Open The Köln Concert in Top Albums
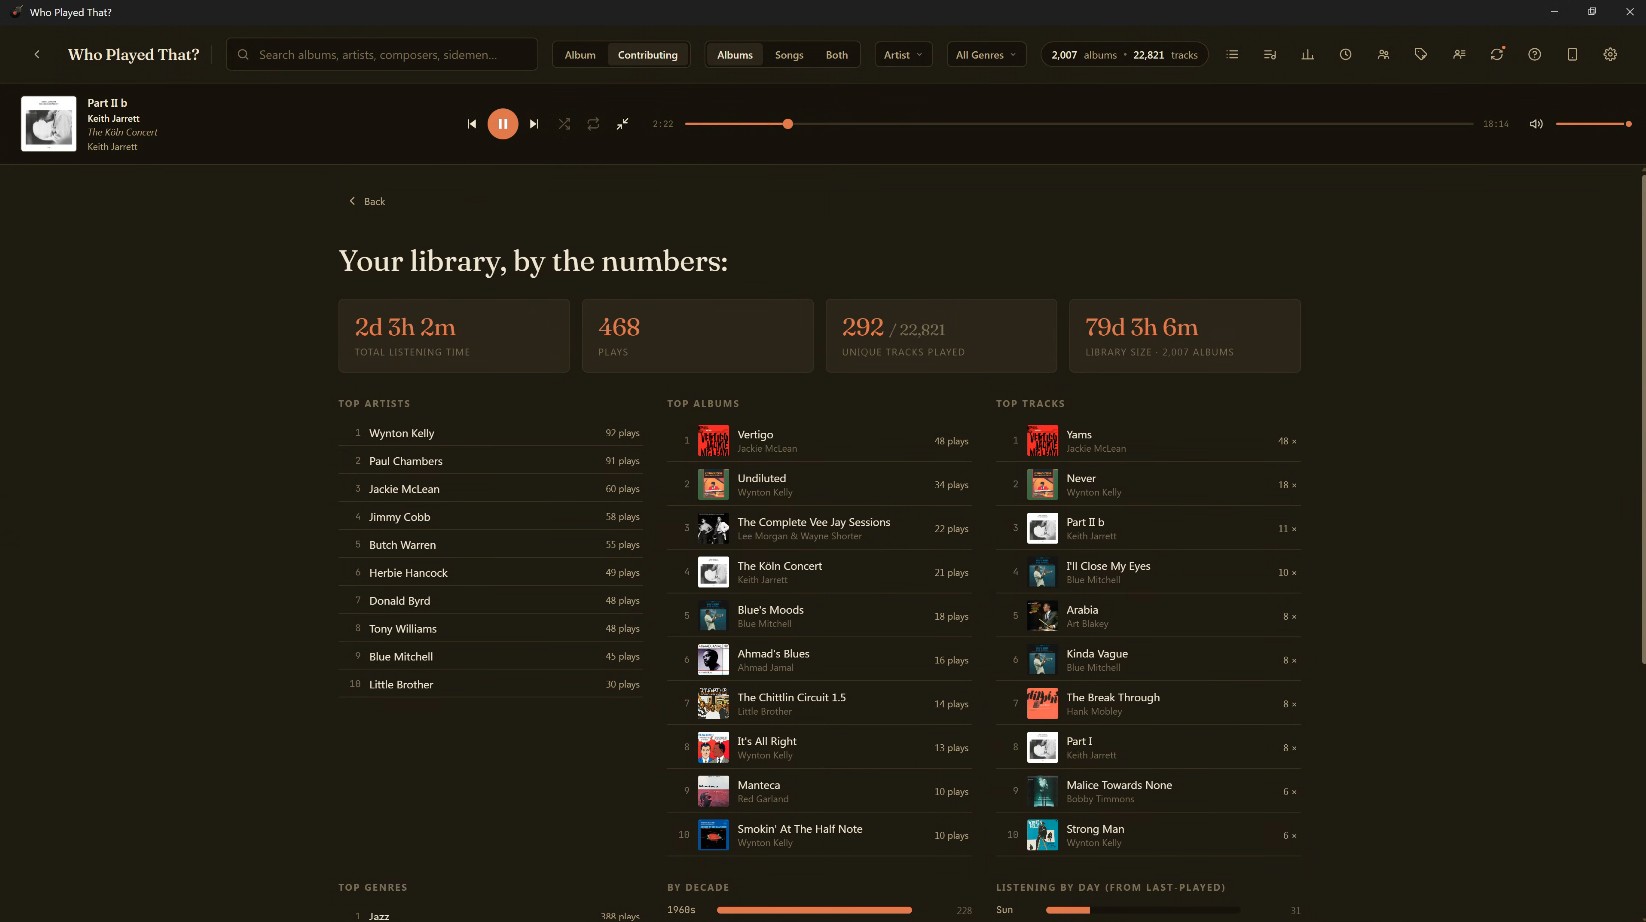Viewport: 1646px width, 922px height. [820, 573]
